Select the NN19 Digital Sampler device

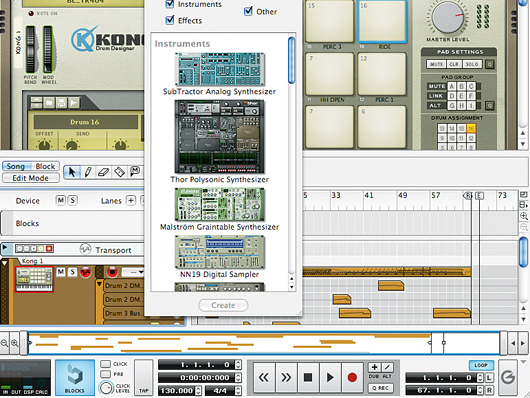[x=219, y=257]
